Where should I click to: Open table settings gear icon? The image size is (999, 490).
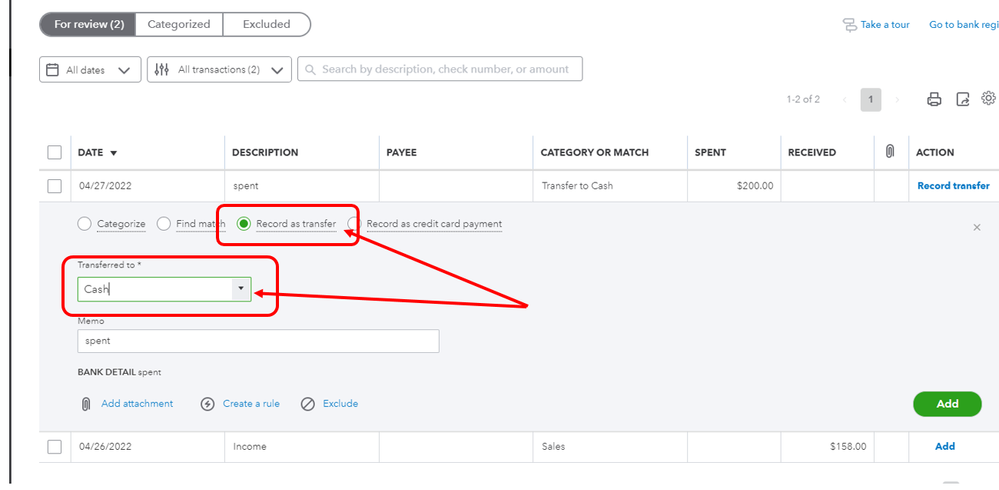coord(988,98)
